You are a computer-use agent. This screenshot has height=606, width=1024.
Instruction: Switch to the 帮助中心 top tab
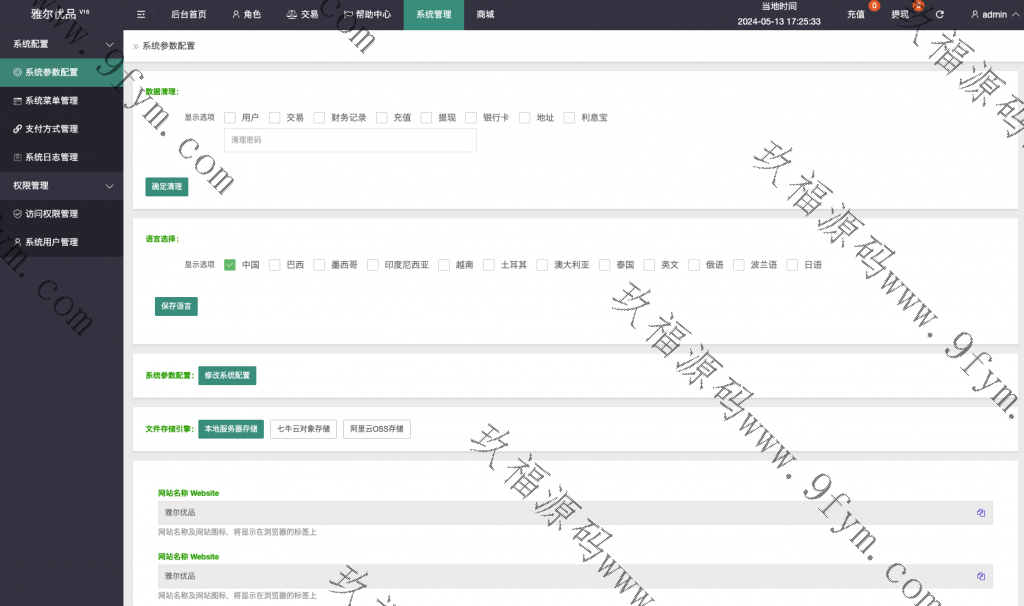click(367, 15)
